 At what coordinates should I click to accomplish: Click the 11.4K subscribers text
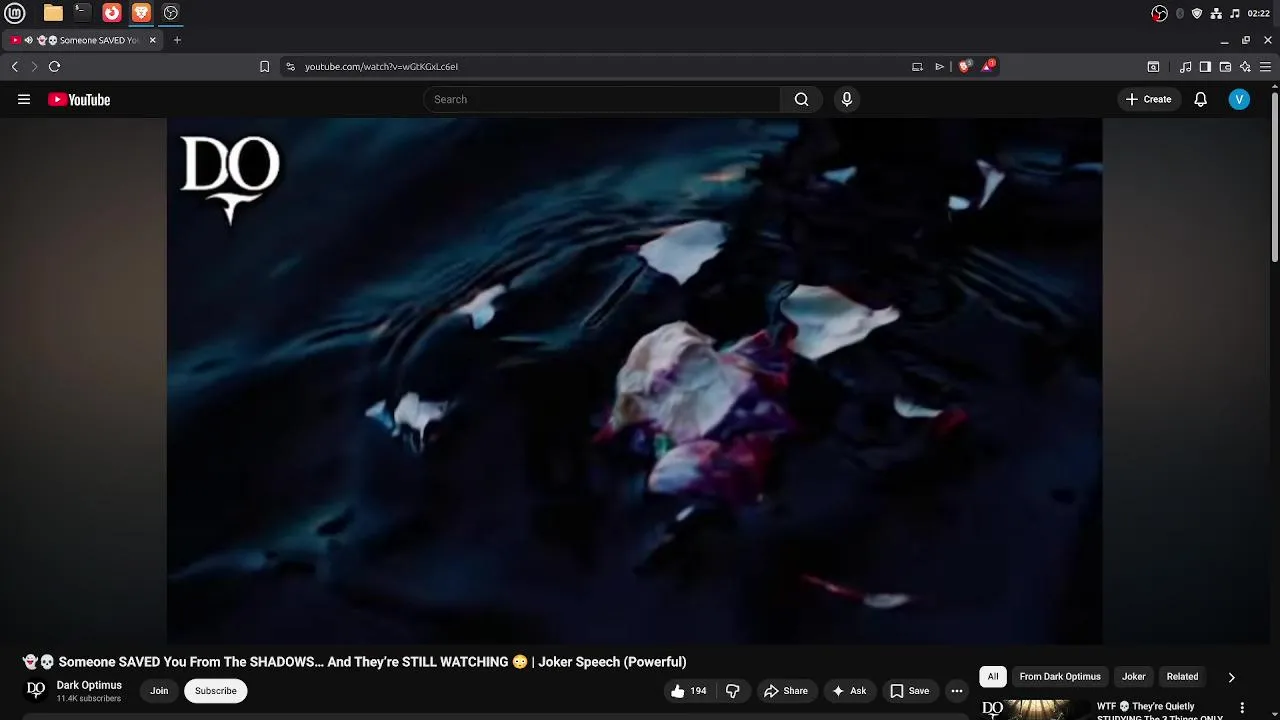tap(88, 698)
